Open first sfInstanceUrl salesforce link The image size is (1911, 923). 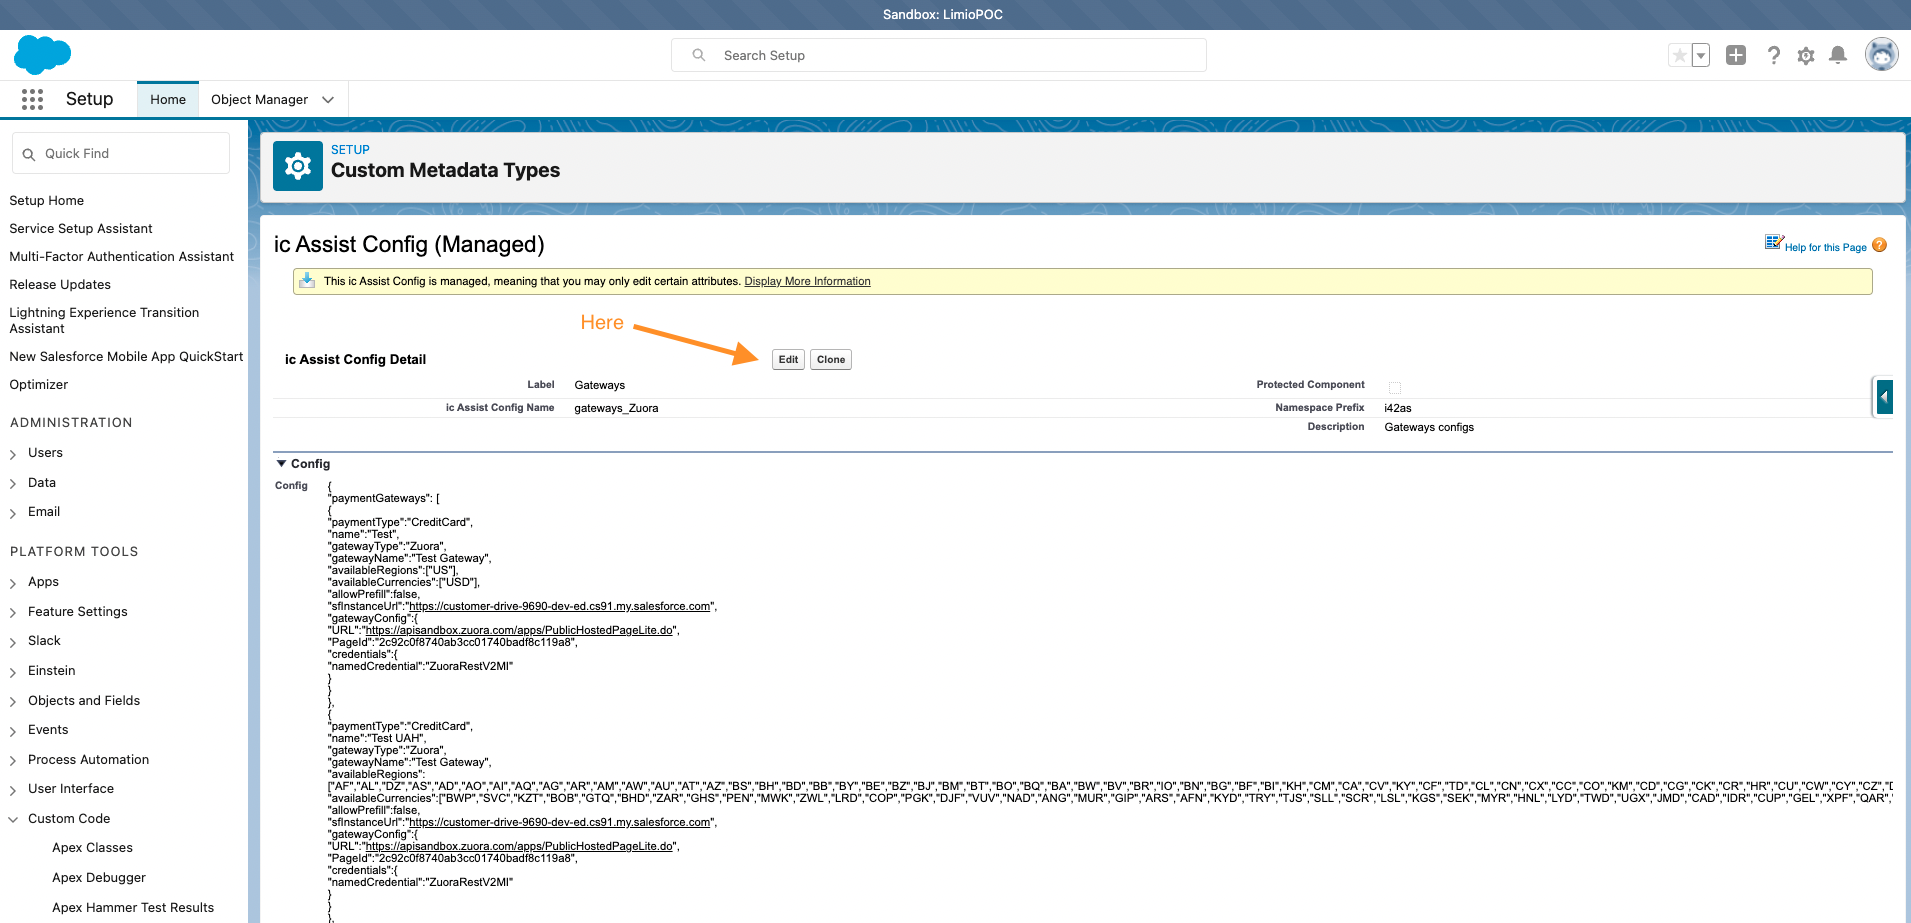(x=560, y=606)
